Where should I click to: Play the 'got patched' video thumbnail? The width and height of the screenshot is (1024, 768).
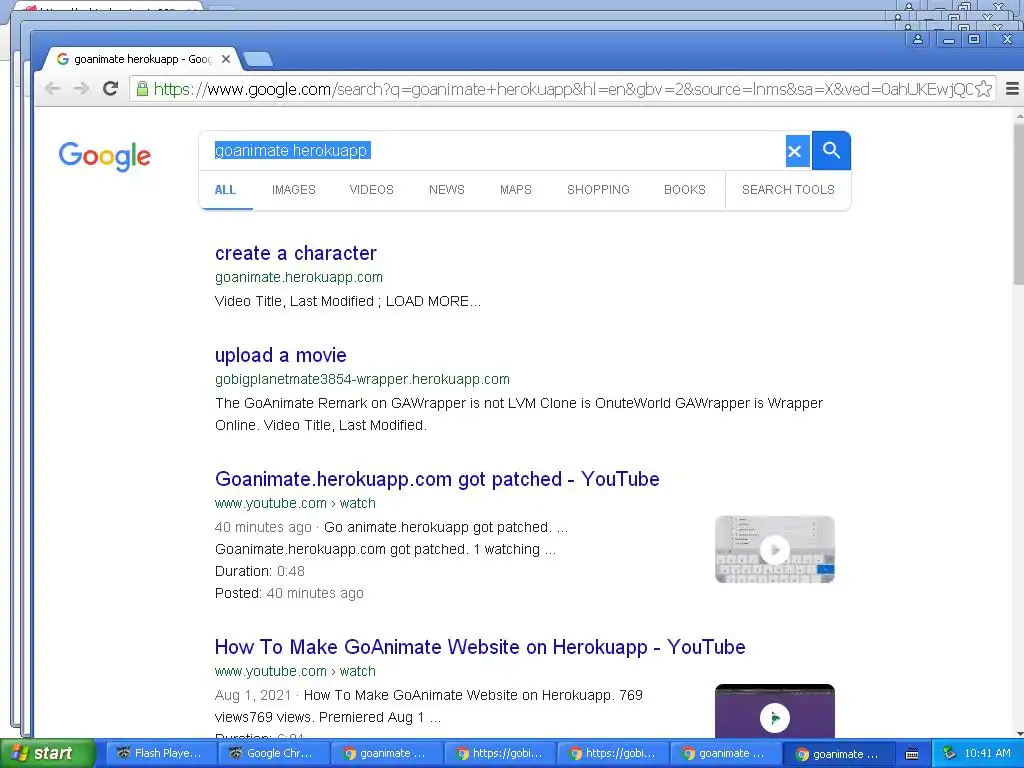pyautogui.click(x=775, y=549)
